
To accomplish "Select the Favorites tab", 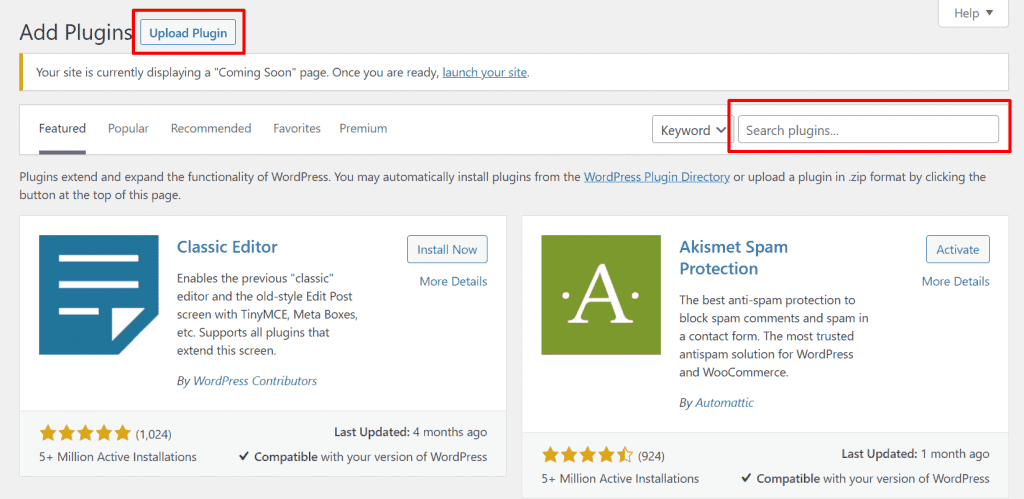I will (x=296, y=129).
